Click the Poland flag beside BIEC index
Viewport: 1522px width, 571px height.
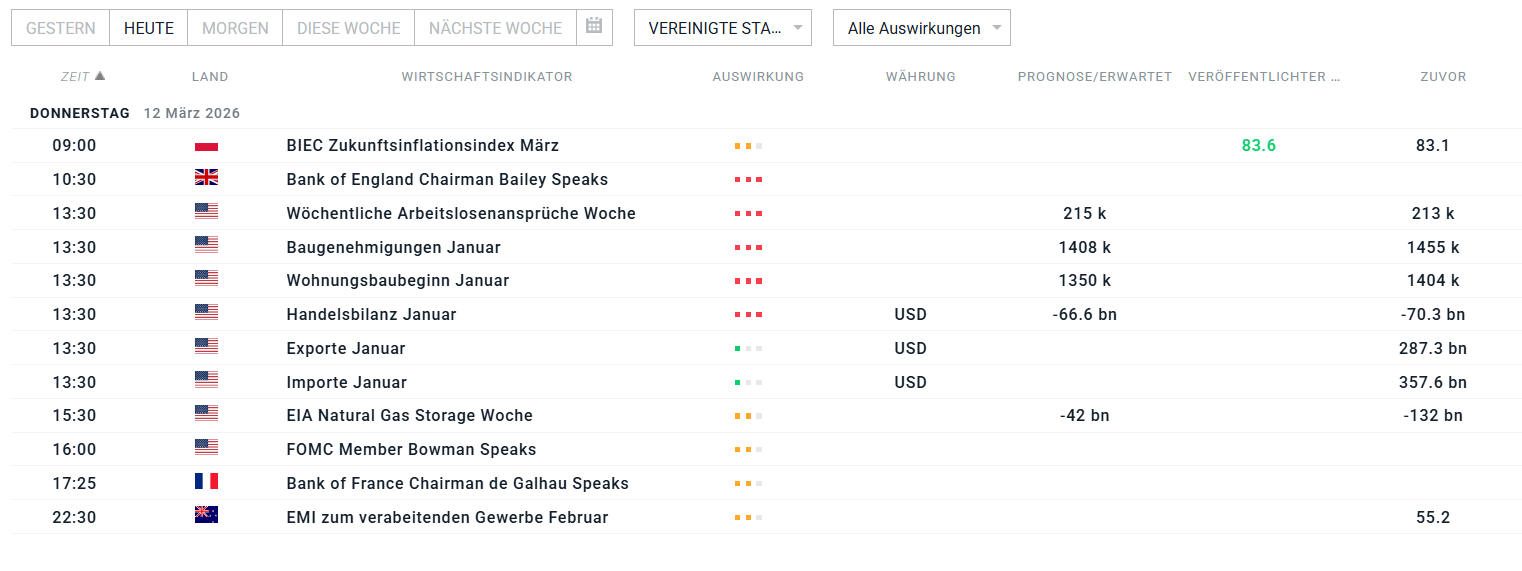pos(206,146)
